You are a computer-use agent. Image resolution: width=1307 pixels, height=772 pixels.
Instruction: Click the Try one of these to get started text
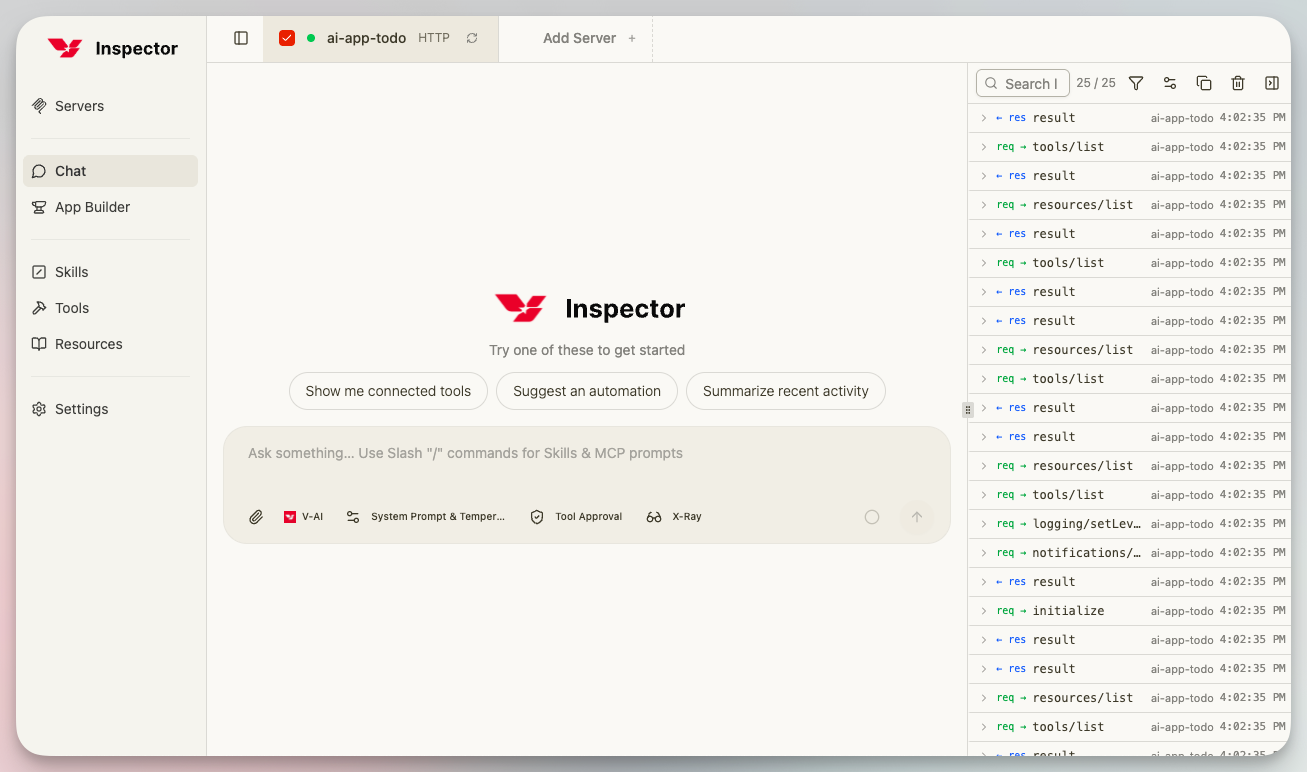[x=587, y=350]
